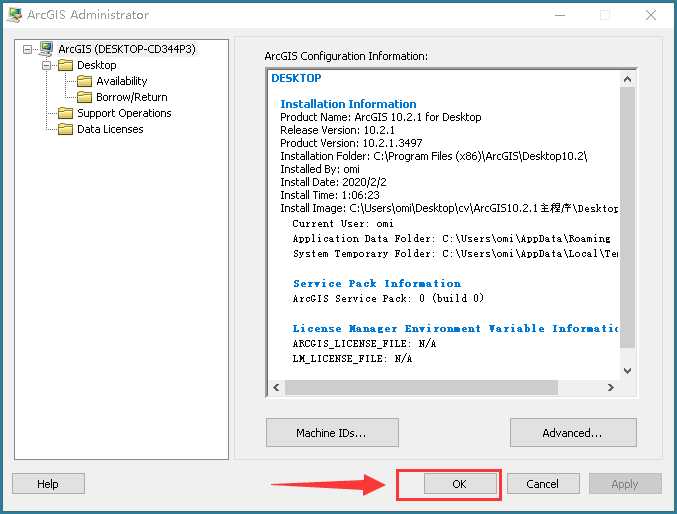
Task: Select the Desktop tree item
Action: 97,65
